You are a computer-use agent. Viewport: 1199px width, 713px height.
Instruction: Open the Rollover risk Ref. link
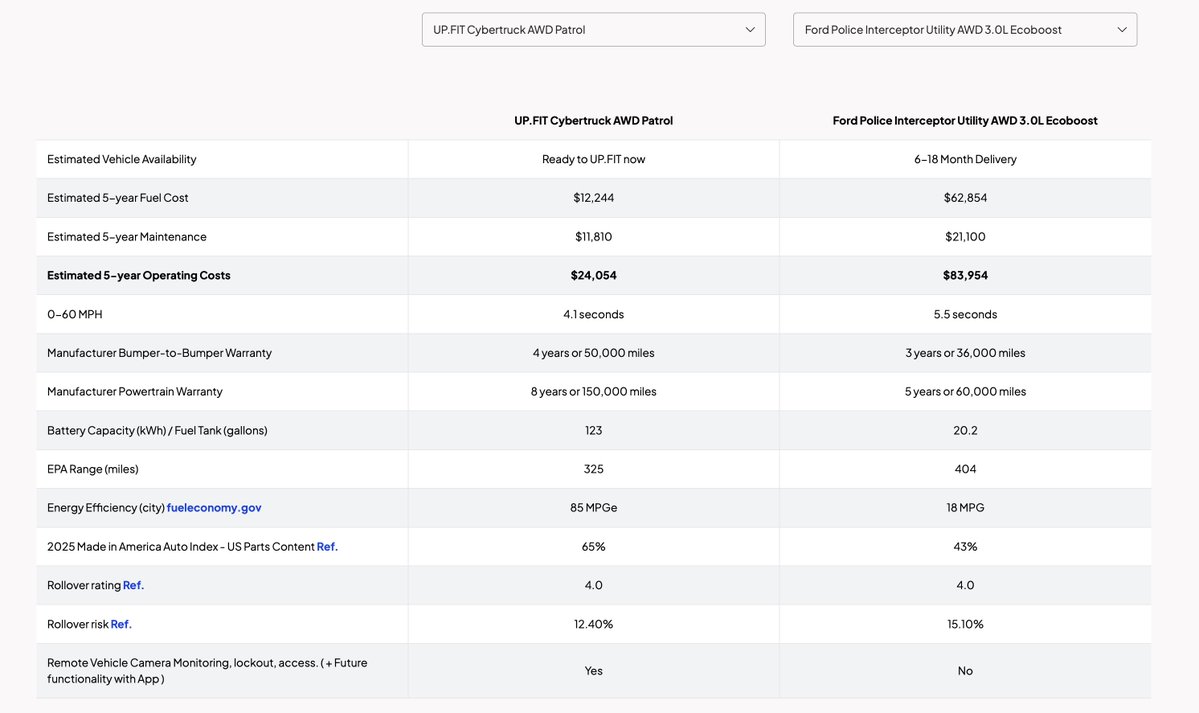[x=121, y=624]
